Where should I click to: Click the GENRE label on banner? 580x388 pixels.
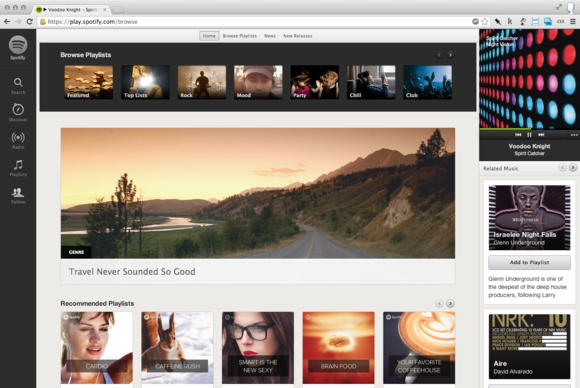tap(76, 252)
